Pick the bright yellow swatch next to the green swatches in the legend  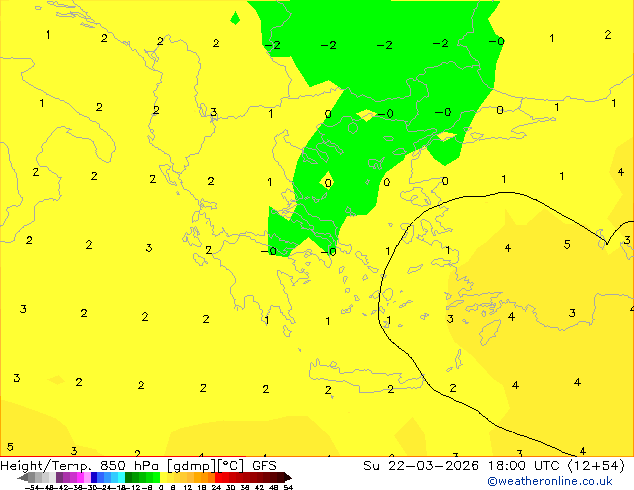[163, 477]
